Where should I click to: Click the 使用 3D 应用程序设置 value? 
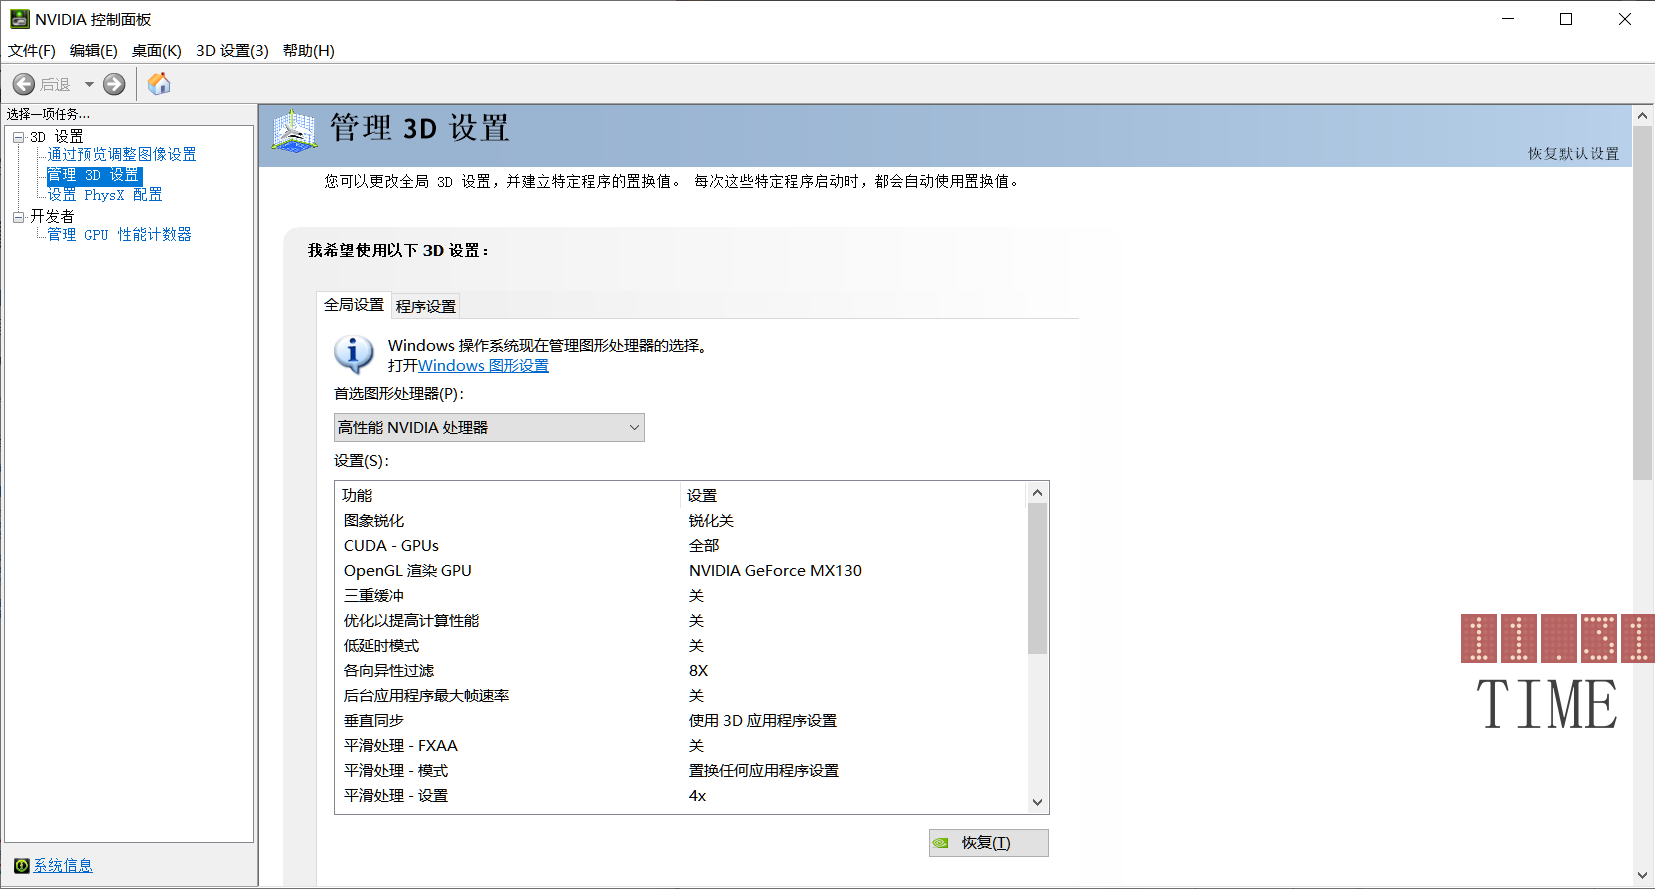(763, 721)
